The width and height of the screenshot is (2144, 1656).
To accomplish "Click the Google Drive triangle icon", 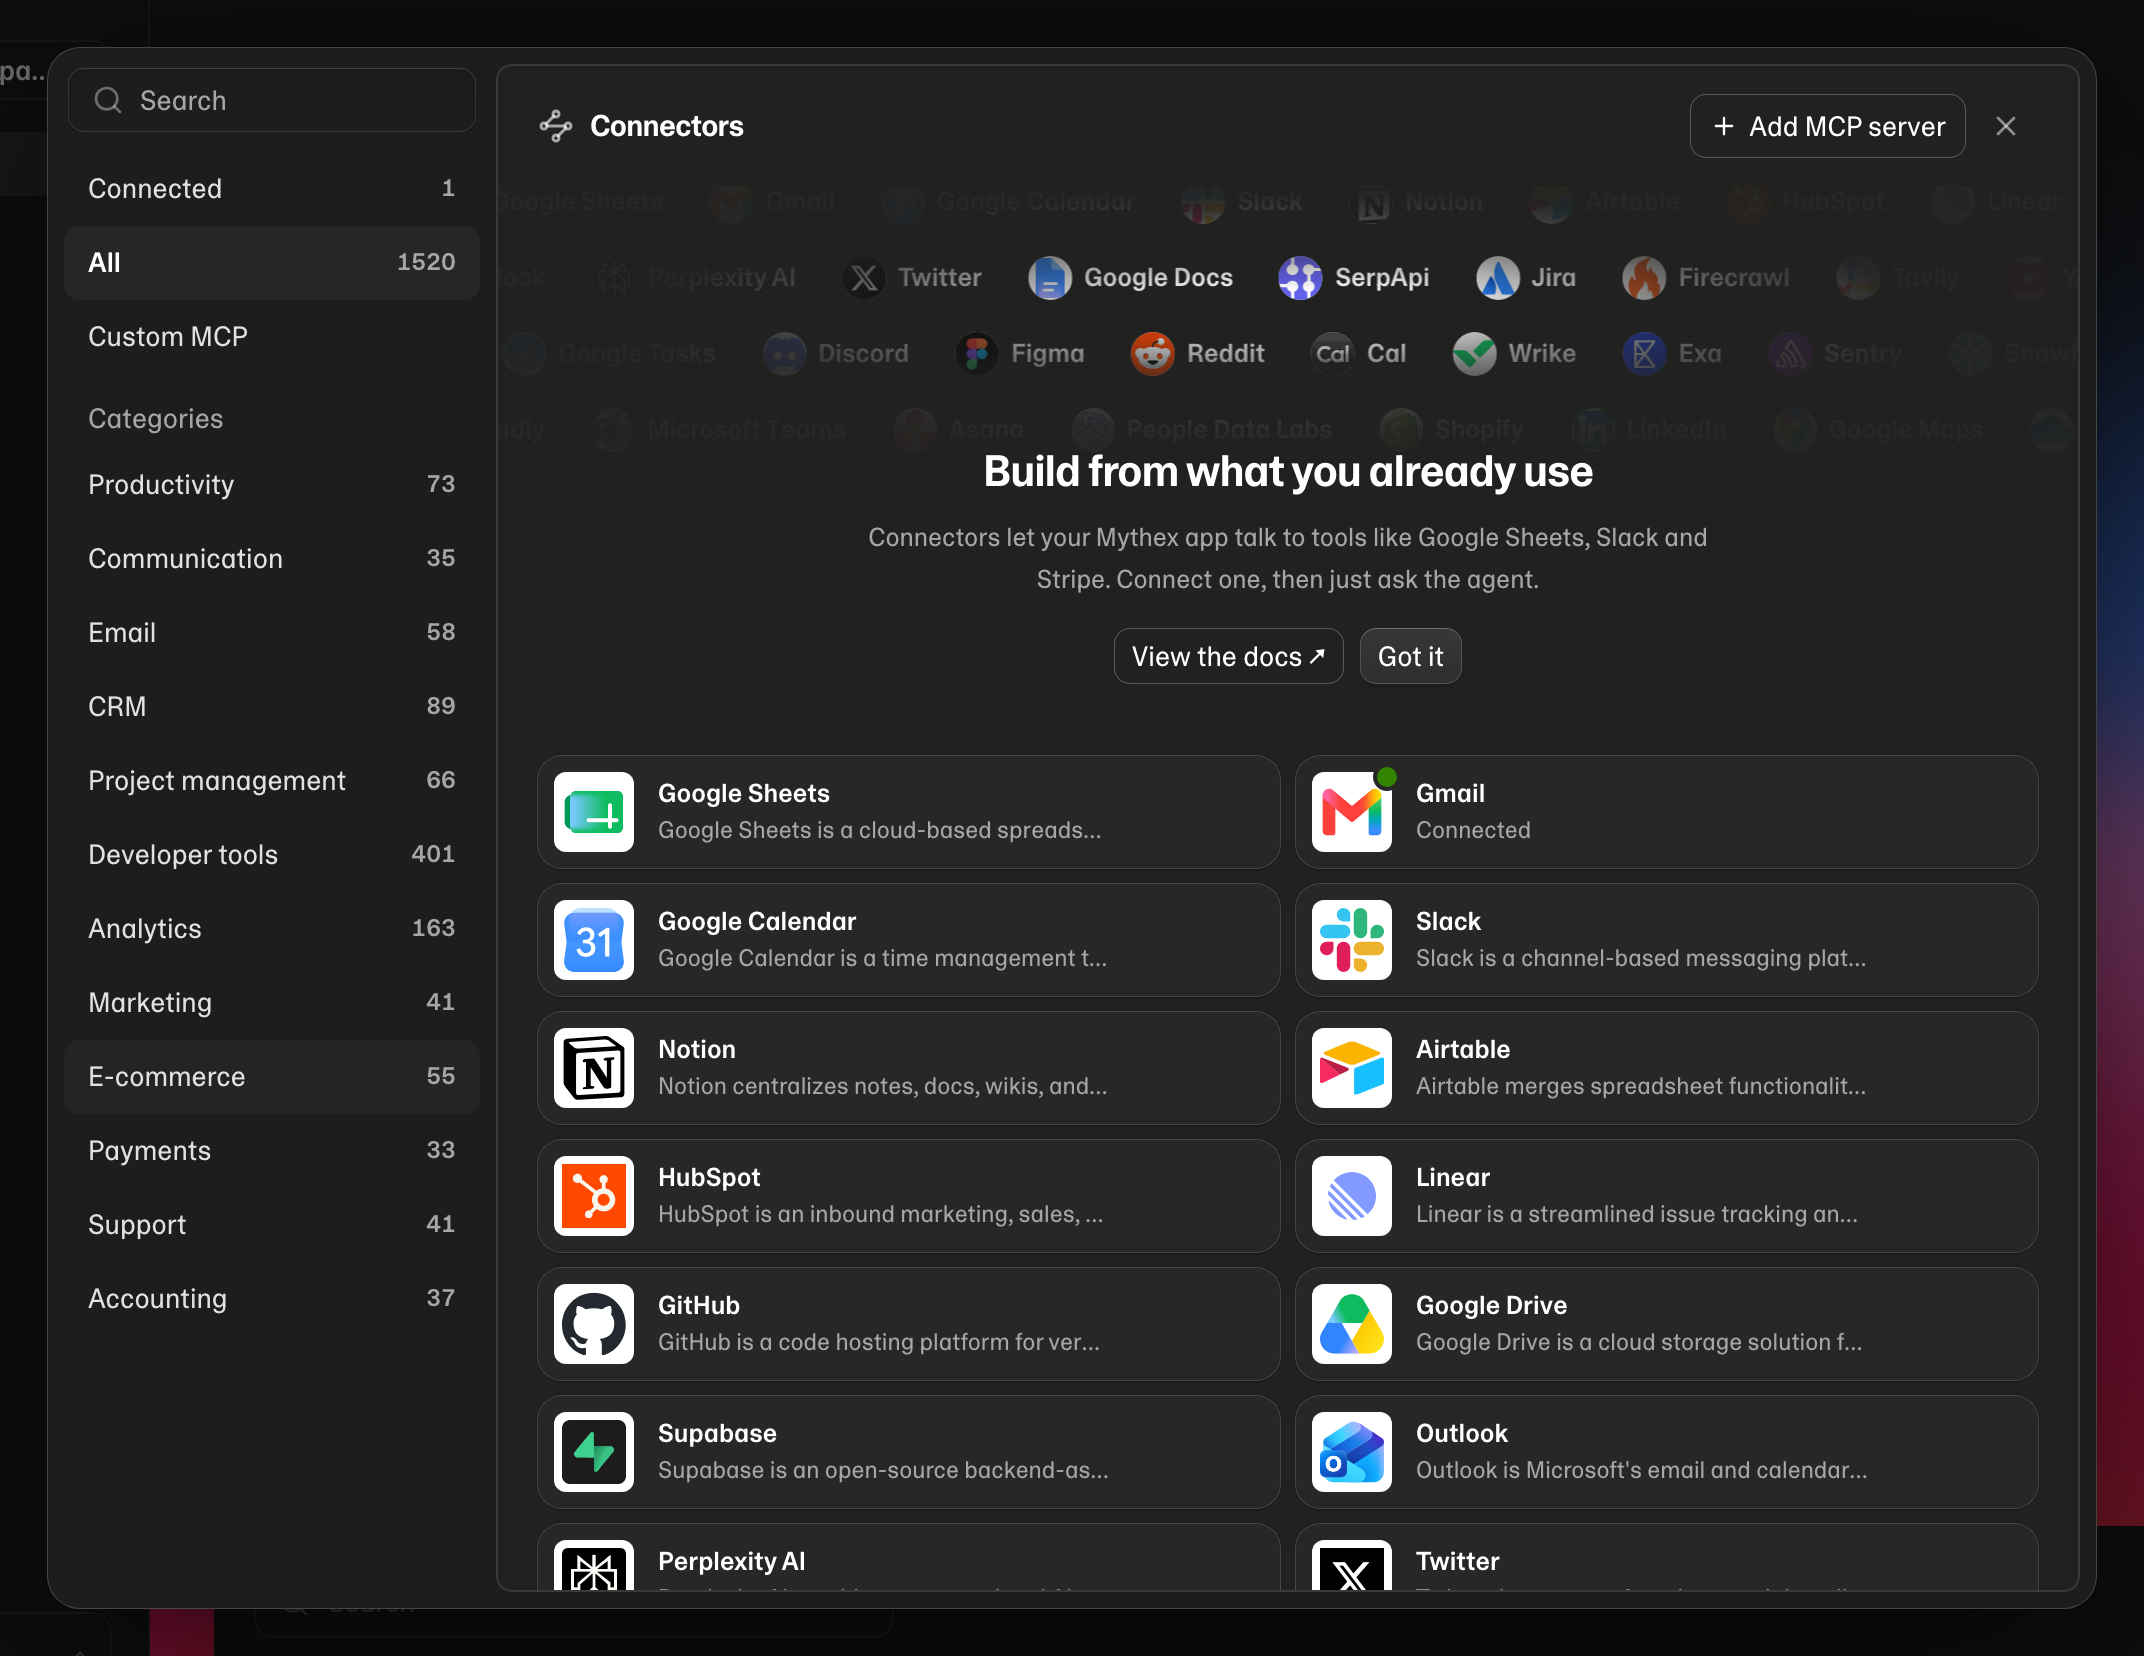I will (1352, 1324).
